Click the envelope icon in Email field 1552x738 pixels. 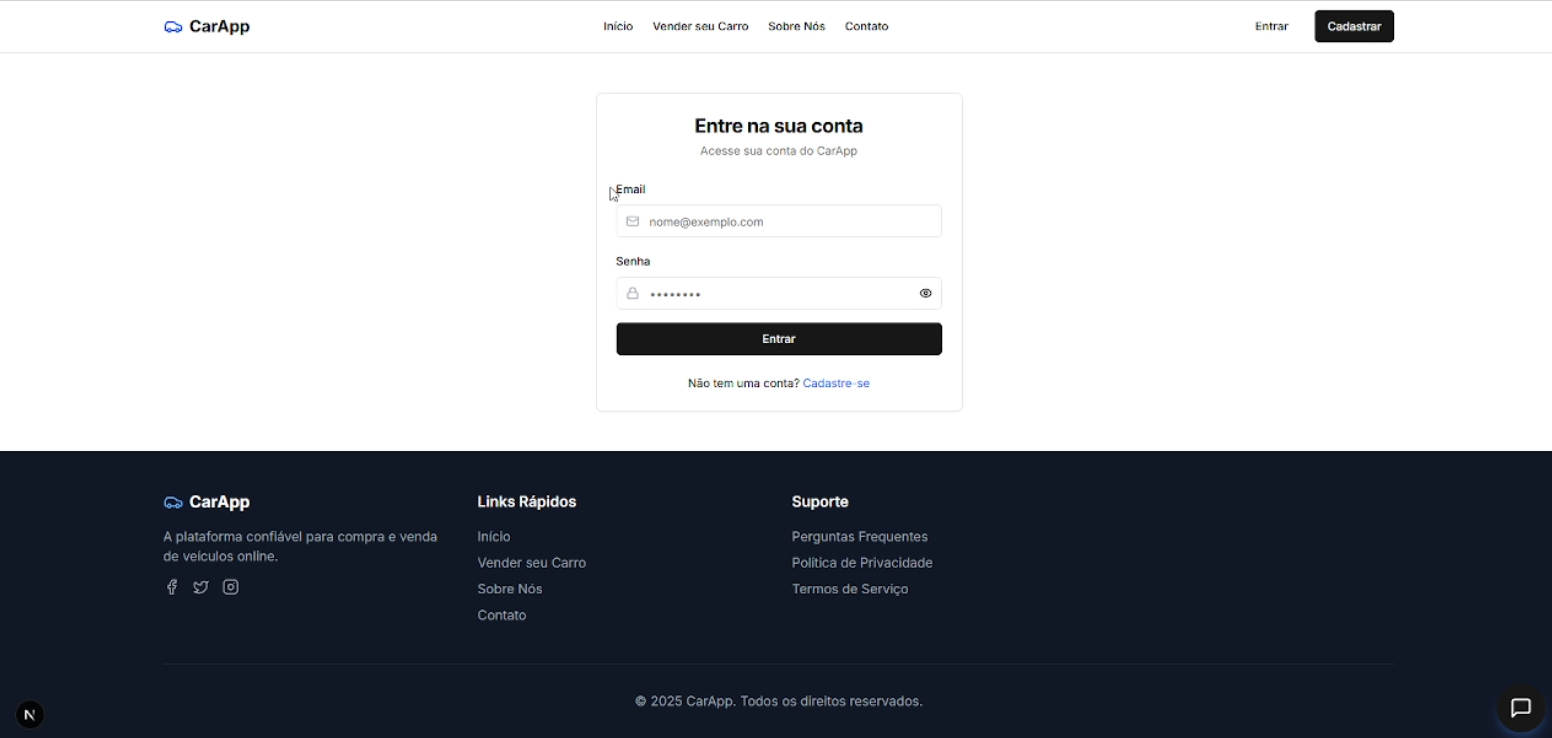[632, 221]
